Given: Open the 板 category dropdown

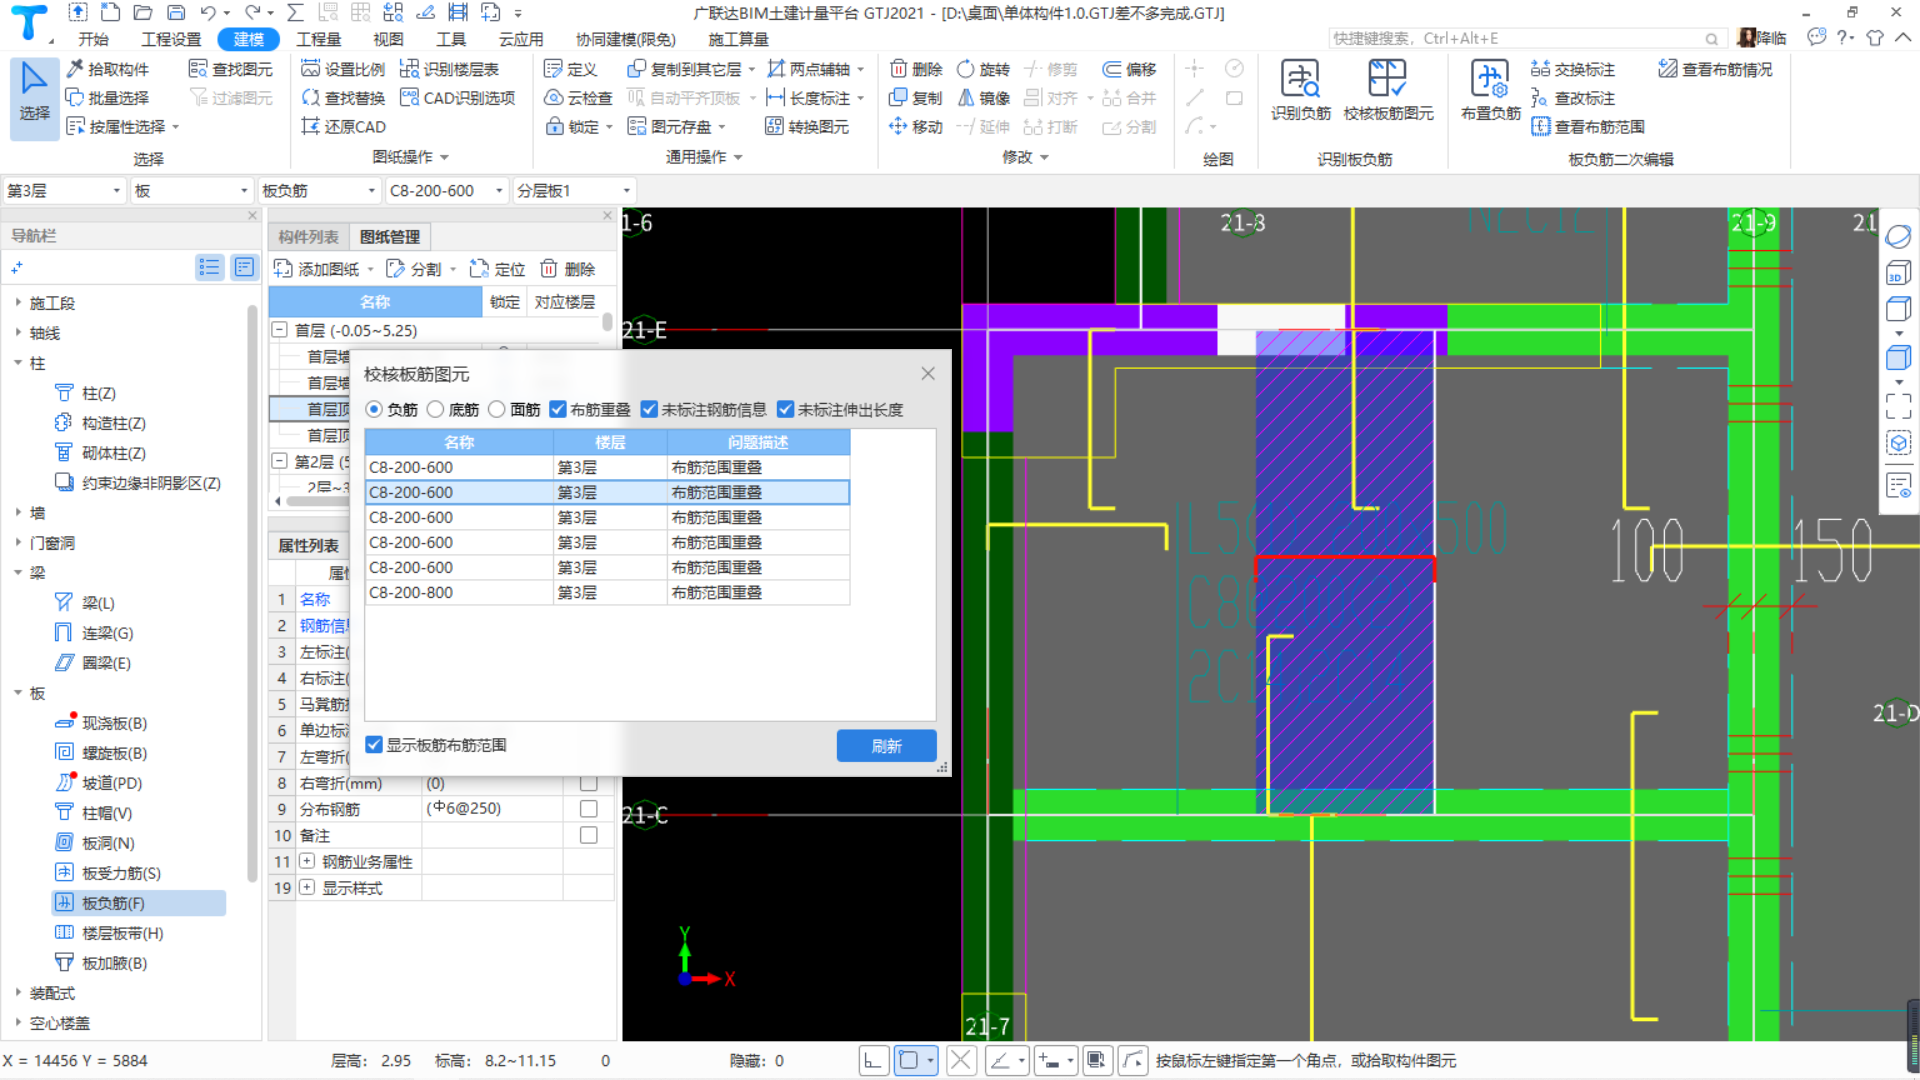Looking at the screenshot, I should click(191, 191).
